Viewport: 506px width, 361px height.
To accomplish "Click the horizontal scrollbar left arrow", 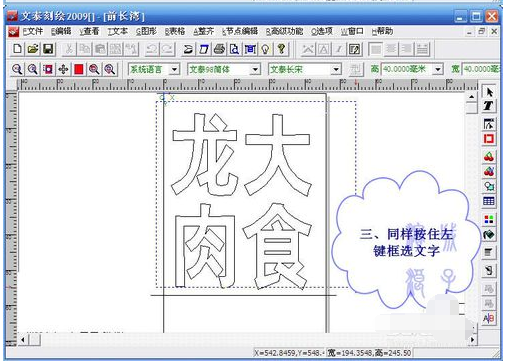I will 23,340.
